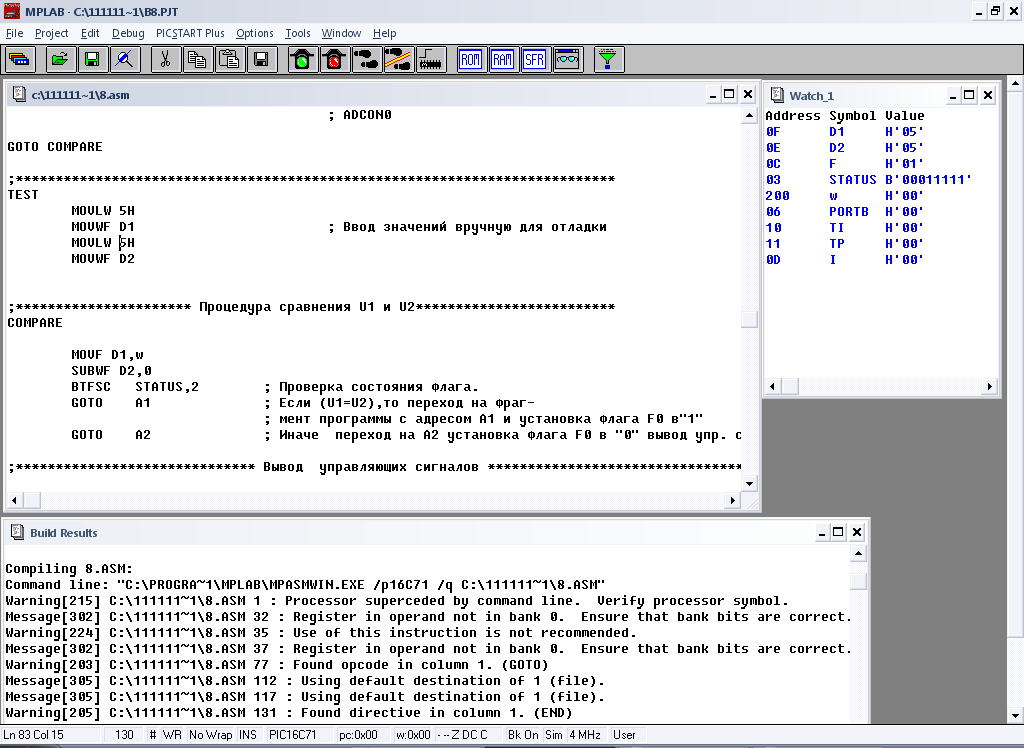The width and height of the screenshot is (1024, 748).
Task: Click the 'No Wrap' status bar field
Action: click(x=210, y=735)
